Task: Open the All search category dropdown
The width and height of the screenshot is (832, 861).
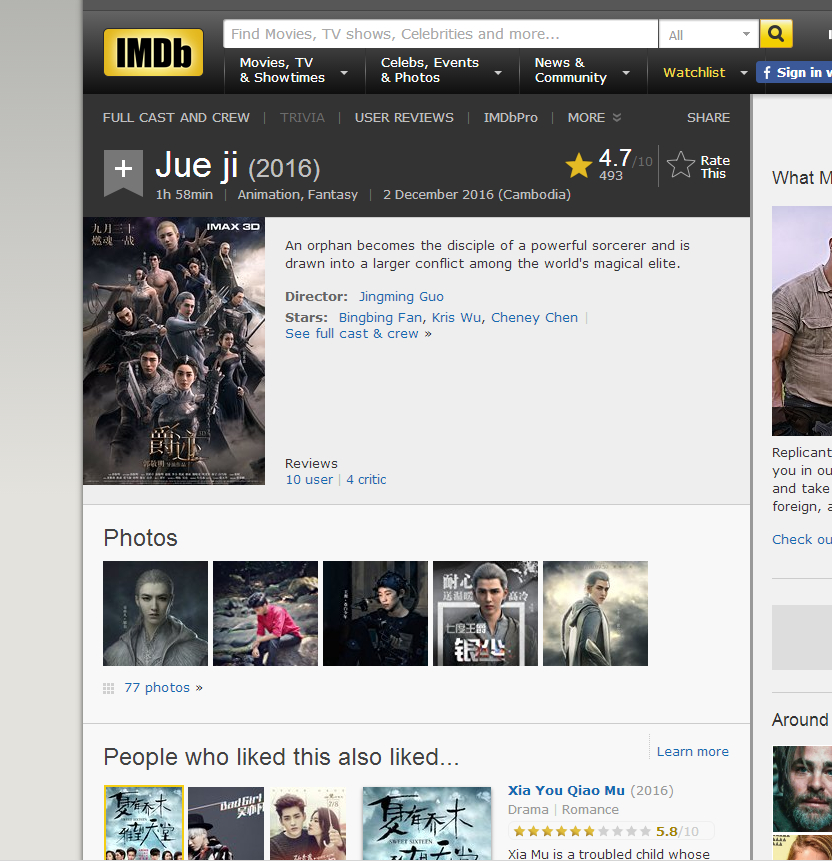Action: pos(708,35)
